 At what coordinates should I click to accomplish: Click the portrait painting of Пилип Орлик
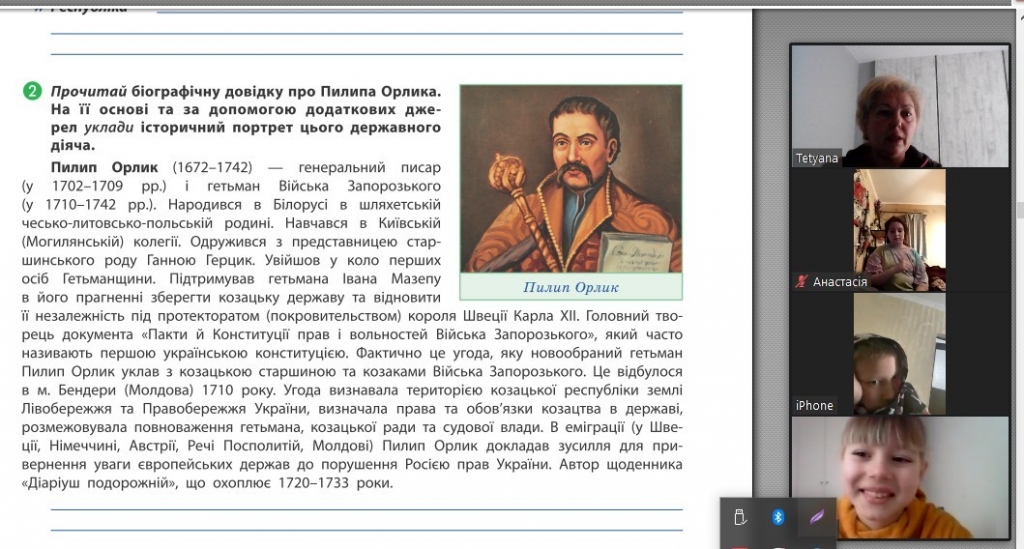[x=571, y=179]
